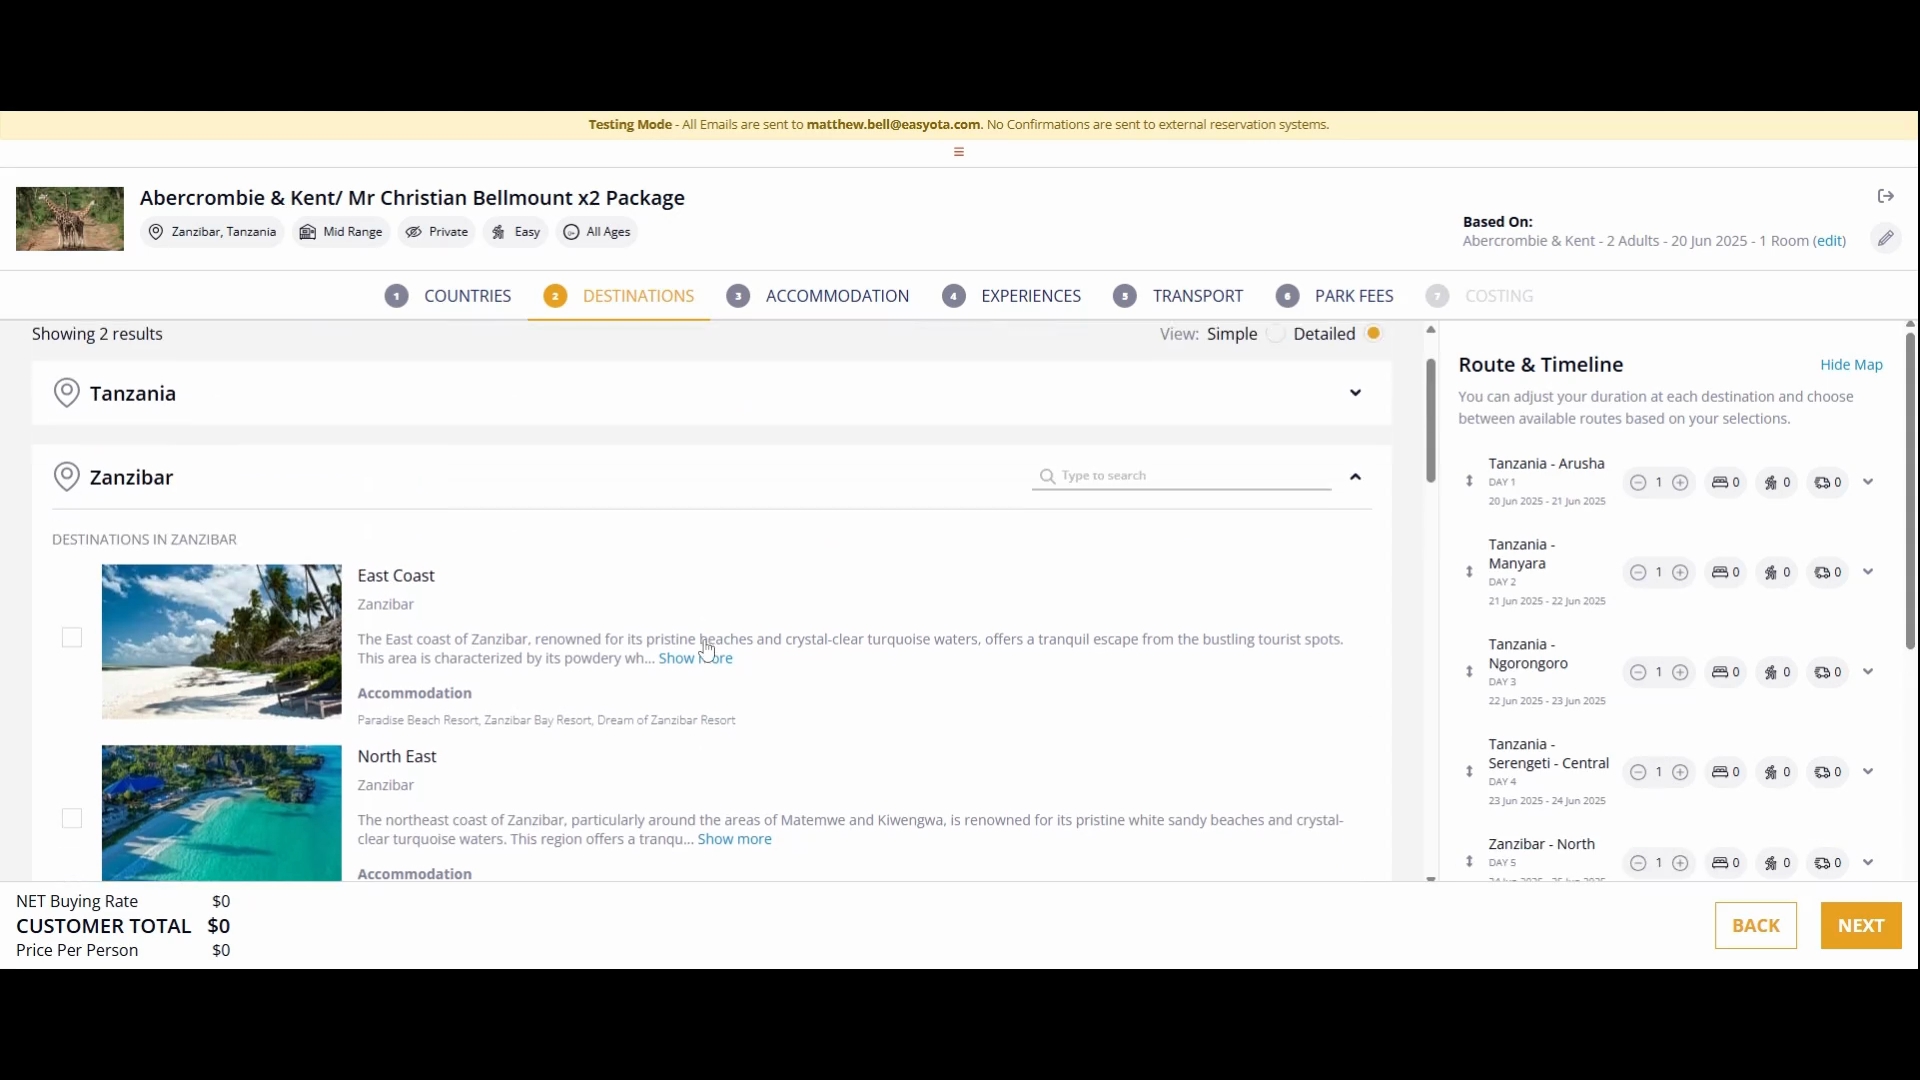Image resolution: width=1920 pixels, height=1080 pixels.
Task: Tick the East Coast destination checkbox
Action: [x=72, y=638]
